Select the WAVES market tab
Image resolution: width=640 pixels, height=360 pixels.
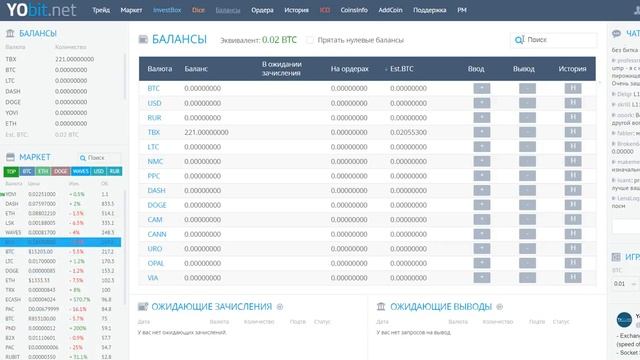[x=80, y=171]
